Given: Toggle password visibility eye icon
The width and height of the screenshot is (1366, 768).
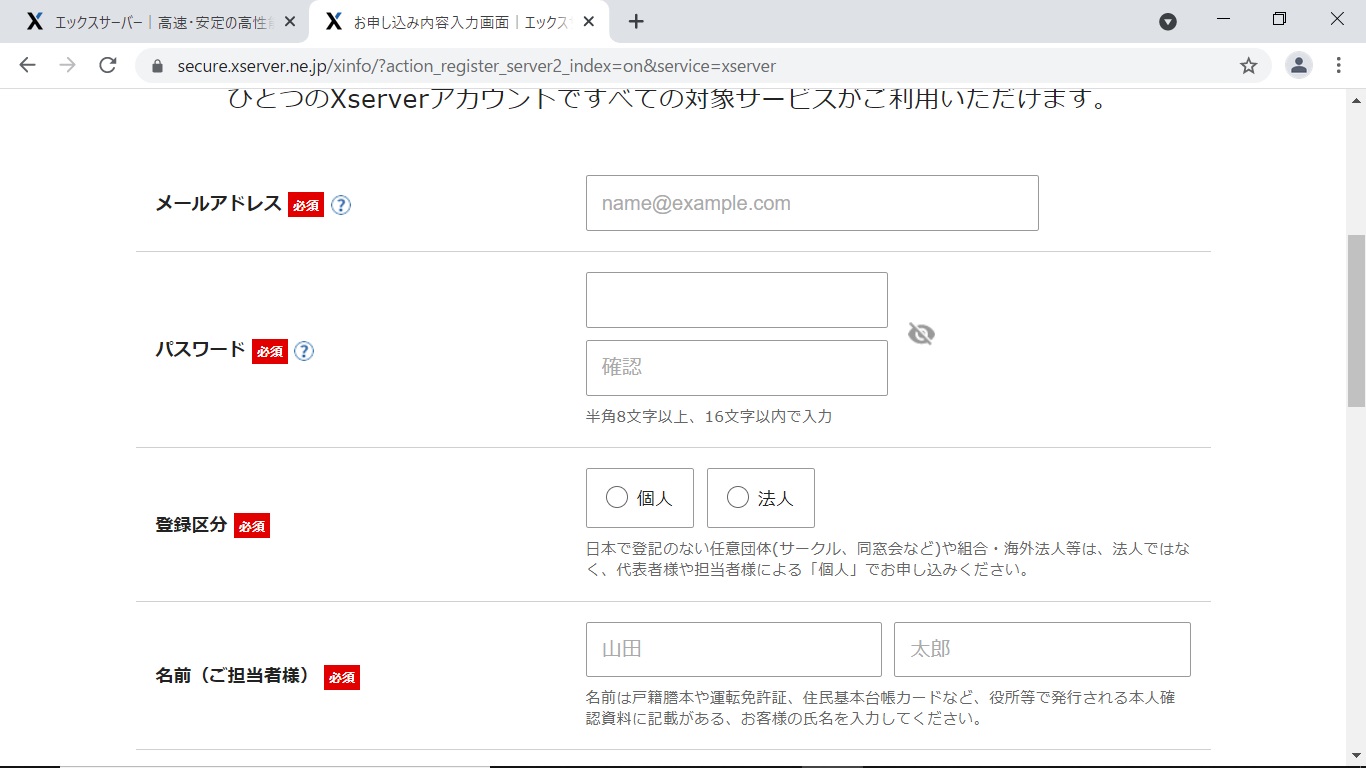Looking at the screenshot, I should [921, 334].
